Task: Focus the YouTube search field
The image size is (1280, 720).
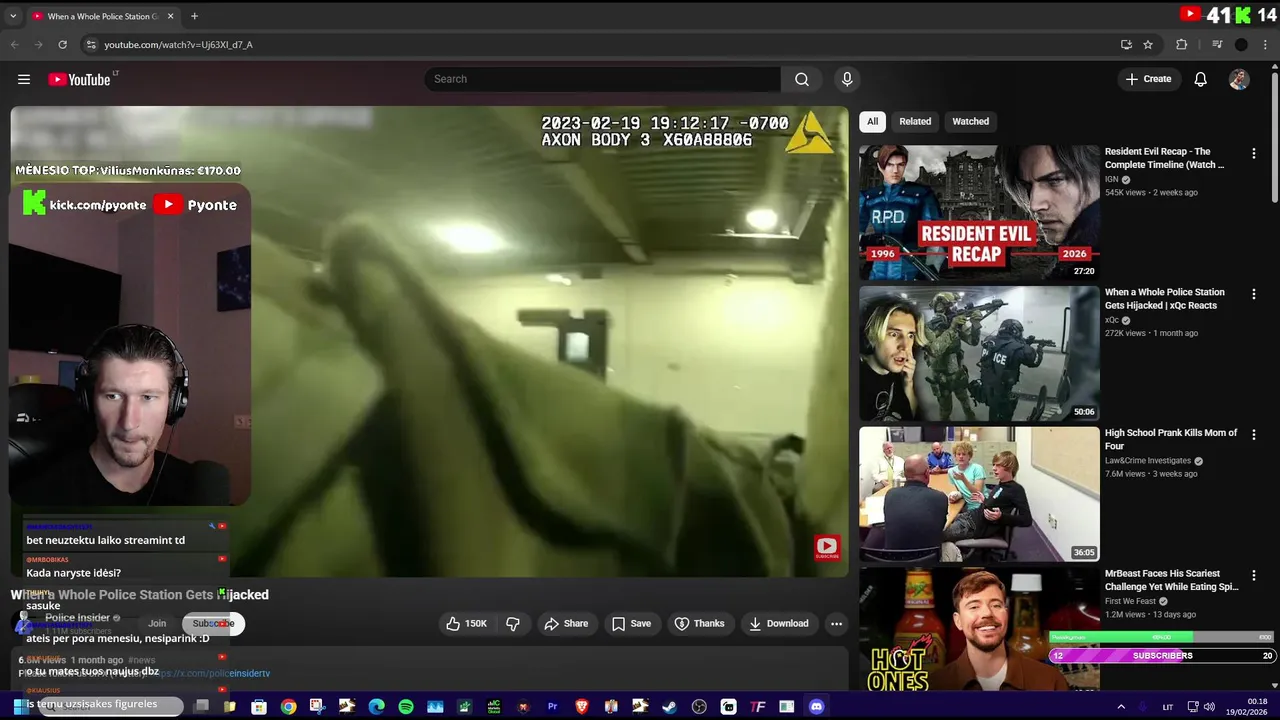Action: click(x=603, y=79)
